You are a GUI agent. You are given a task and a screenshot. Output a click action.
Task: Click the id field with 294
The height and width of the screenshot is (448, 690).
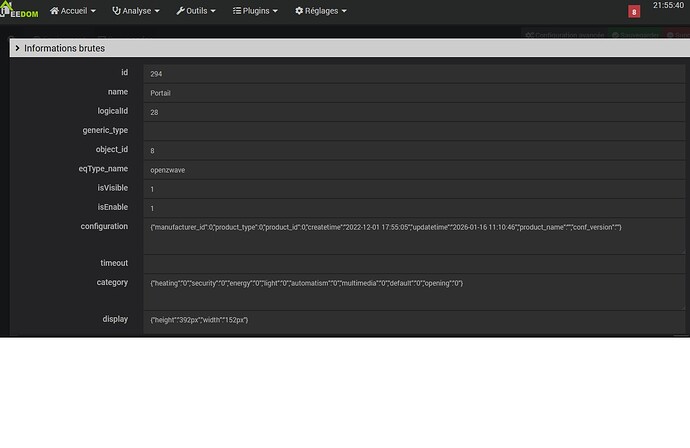tap(414, 74)
